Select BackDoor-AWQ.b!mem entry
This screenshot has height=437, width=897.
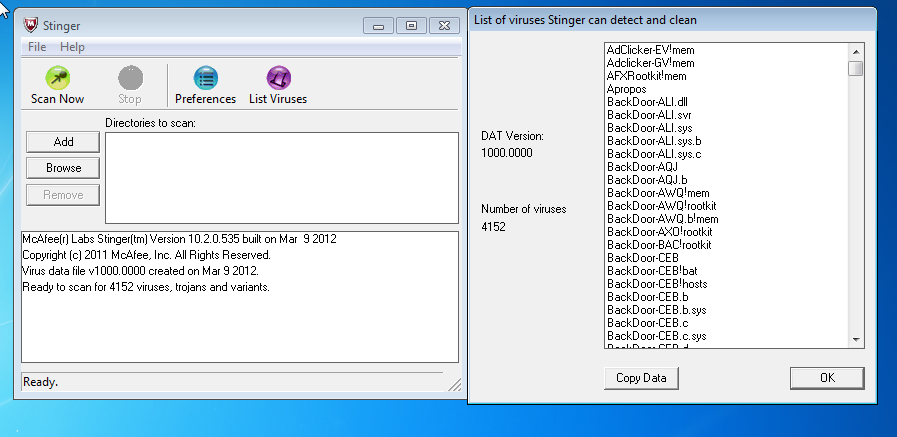(x=662, y=219)
